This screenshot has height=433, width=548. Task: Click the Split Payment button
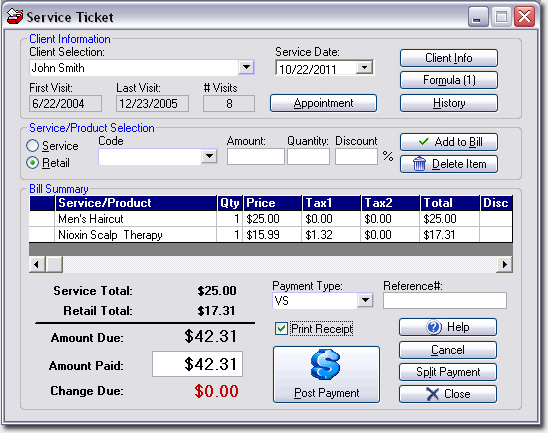pyautogui.click(x=448, y=372)
